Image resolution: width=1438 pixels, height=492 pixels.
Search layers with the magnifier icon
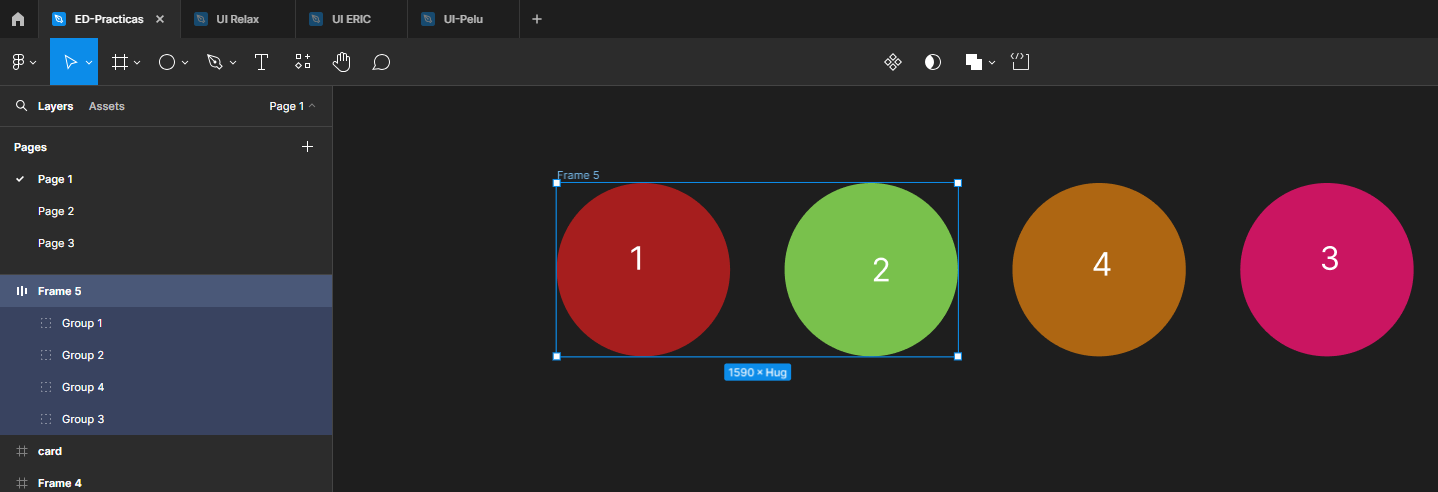pyautogui.click(x=21, y=105)
